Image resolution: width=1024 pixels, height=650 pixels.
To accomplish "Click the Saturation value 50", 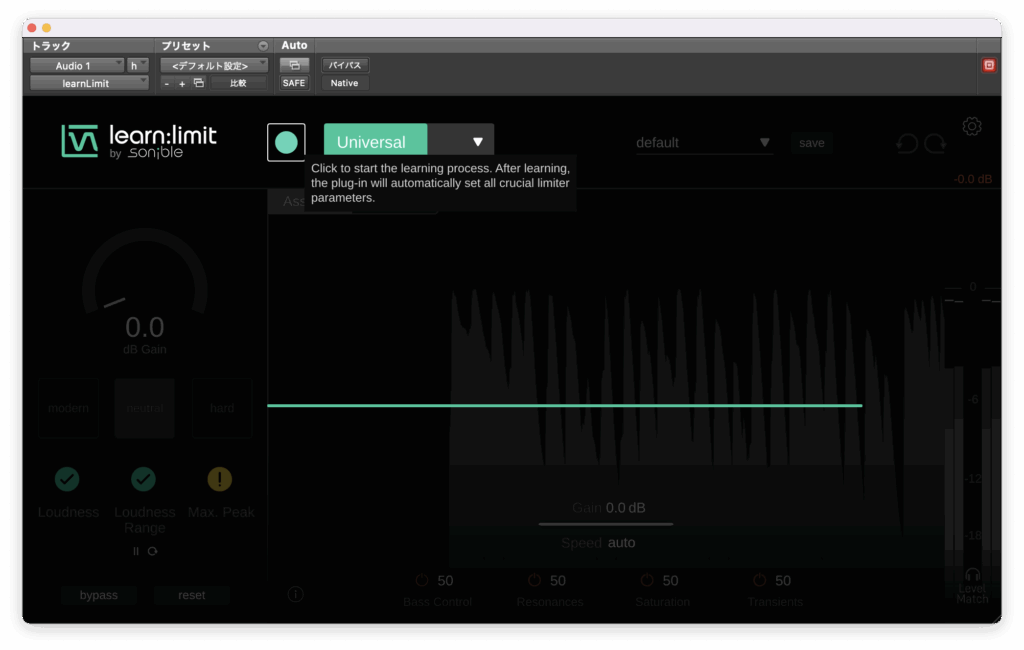I will (670, 581).
